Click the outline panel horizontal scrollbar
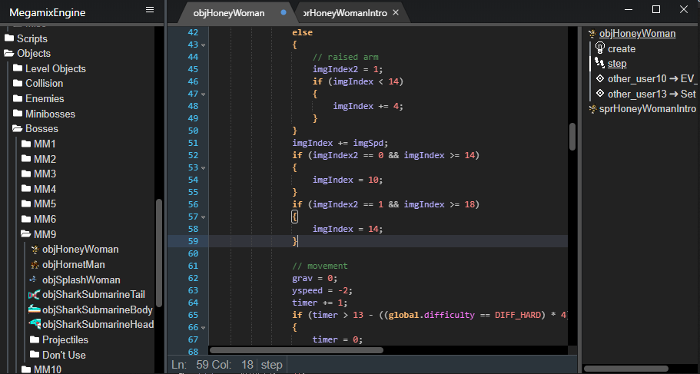This screenshot has width=700, height=374. click(x=626, y=369)
